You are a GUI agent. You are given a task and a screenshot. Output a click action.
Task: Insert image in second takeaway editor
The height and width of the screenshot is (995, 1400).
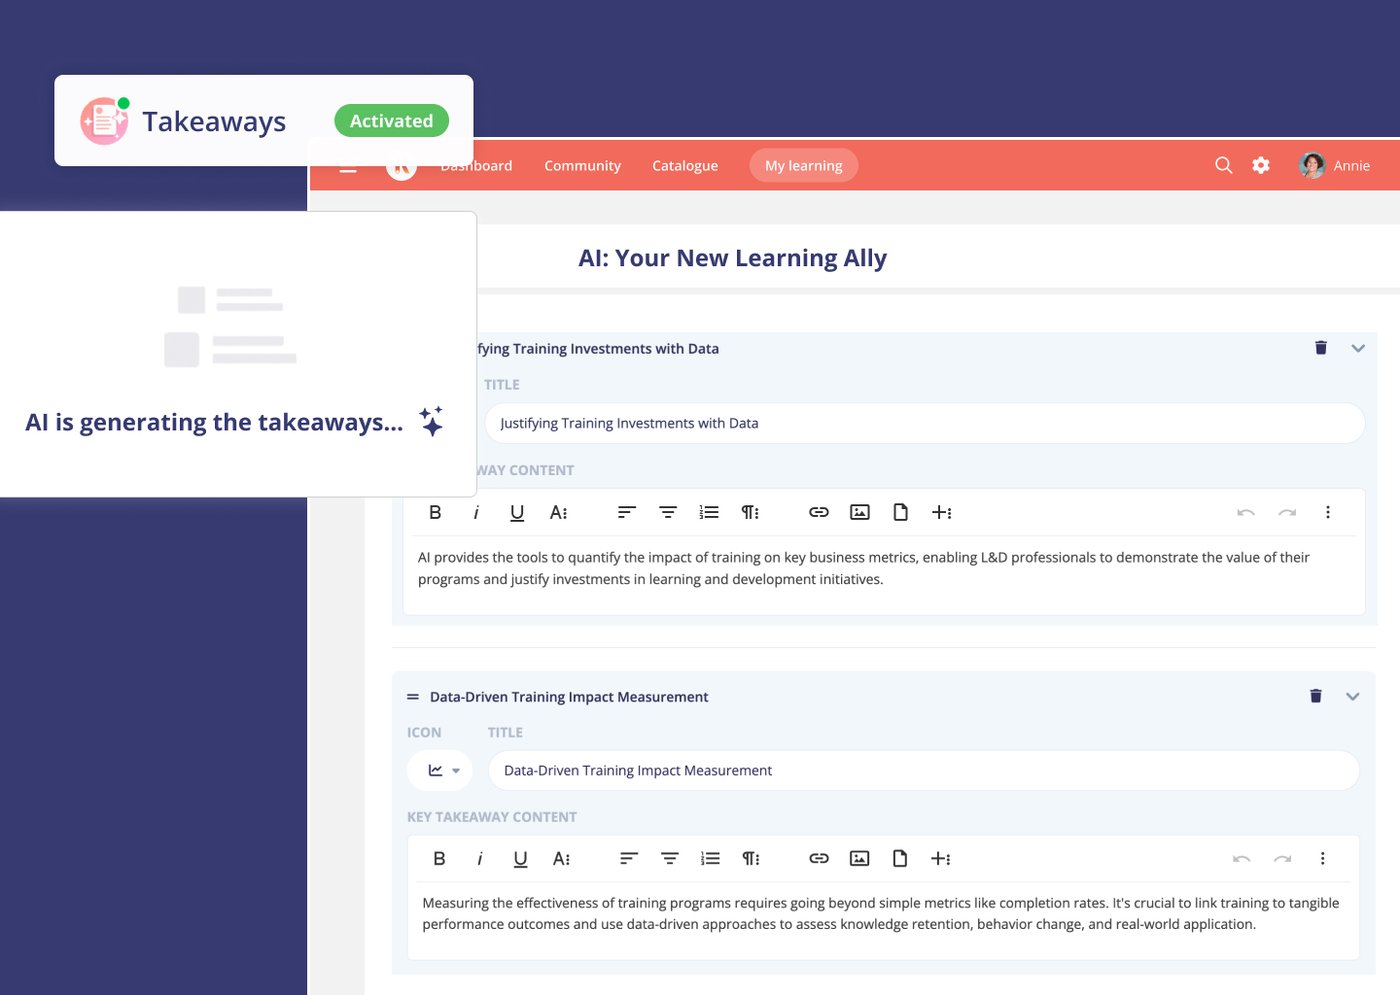click(859, 858)
